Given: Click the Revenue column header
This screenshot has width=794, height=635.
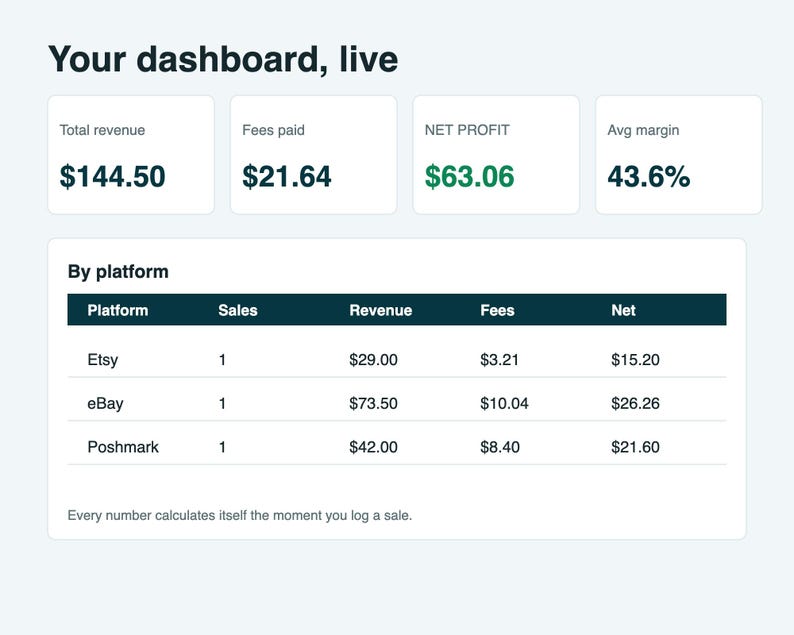Looking at the screenshot, I should click(x=380, y=310).
